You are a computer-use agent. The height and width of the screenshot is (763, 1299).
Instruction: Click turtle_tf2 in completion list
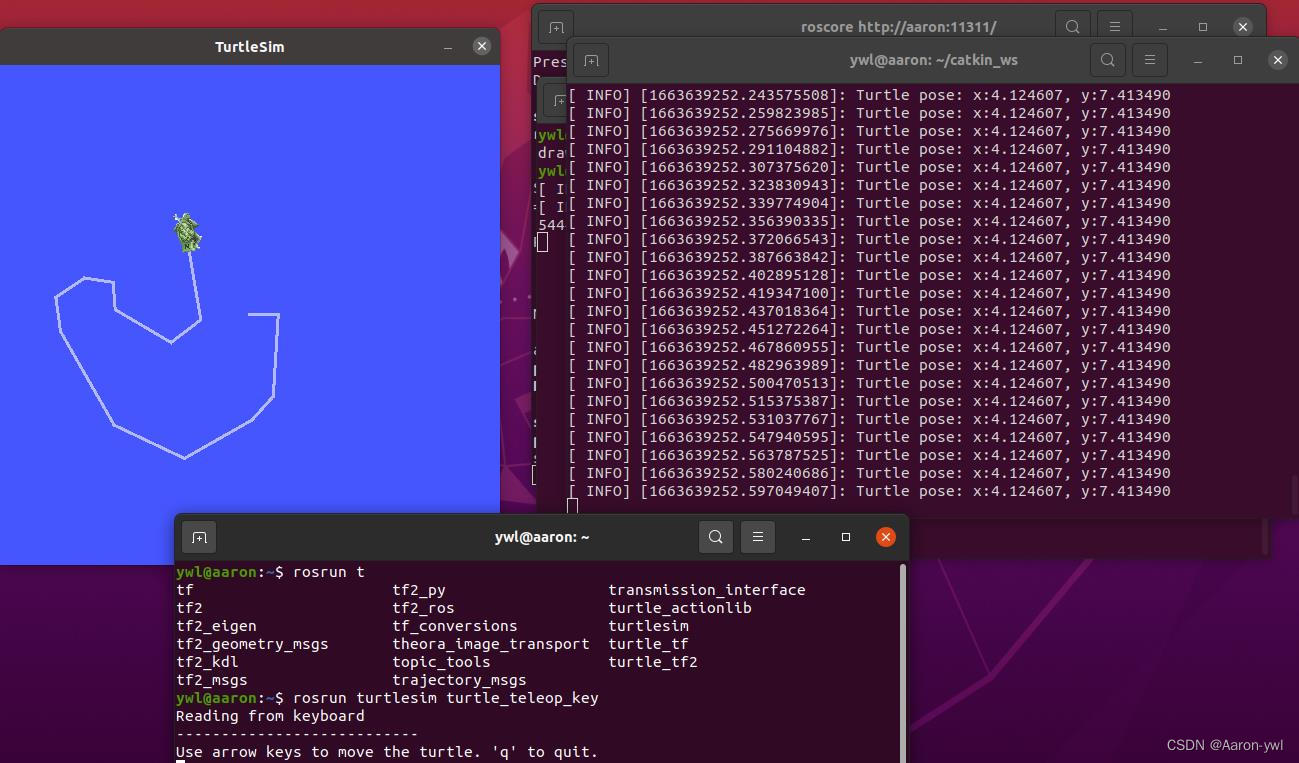[653, 662]
